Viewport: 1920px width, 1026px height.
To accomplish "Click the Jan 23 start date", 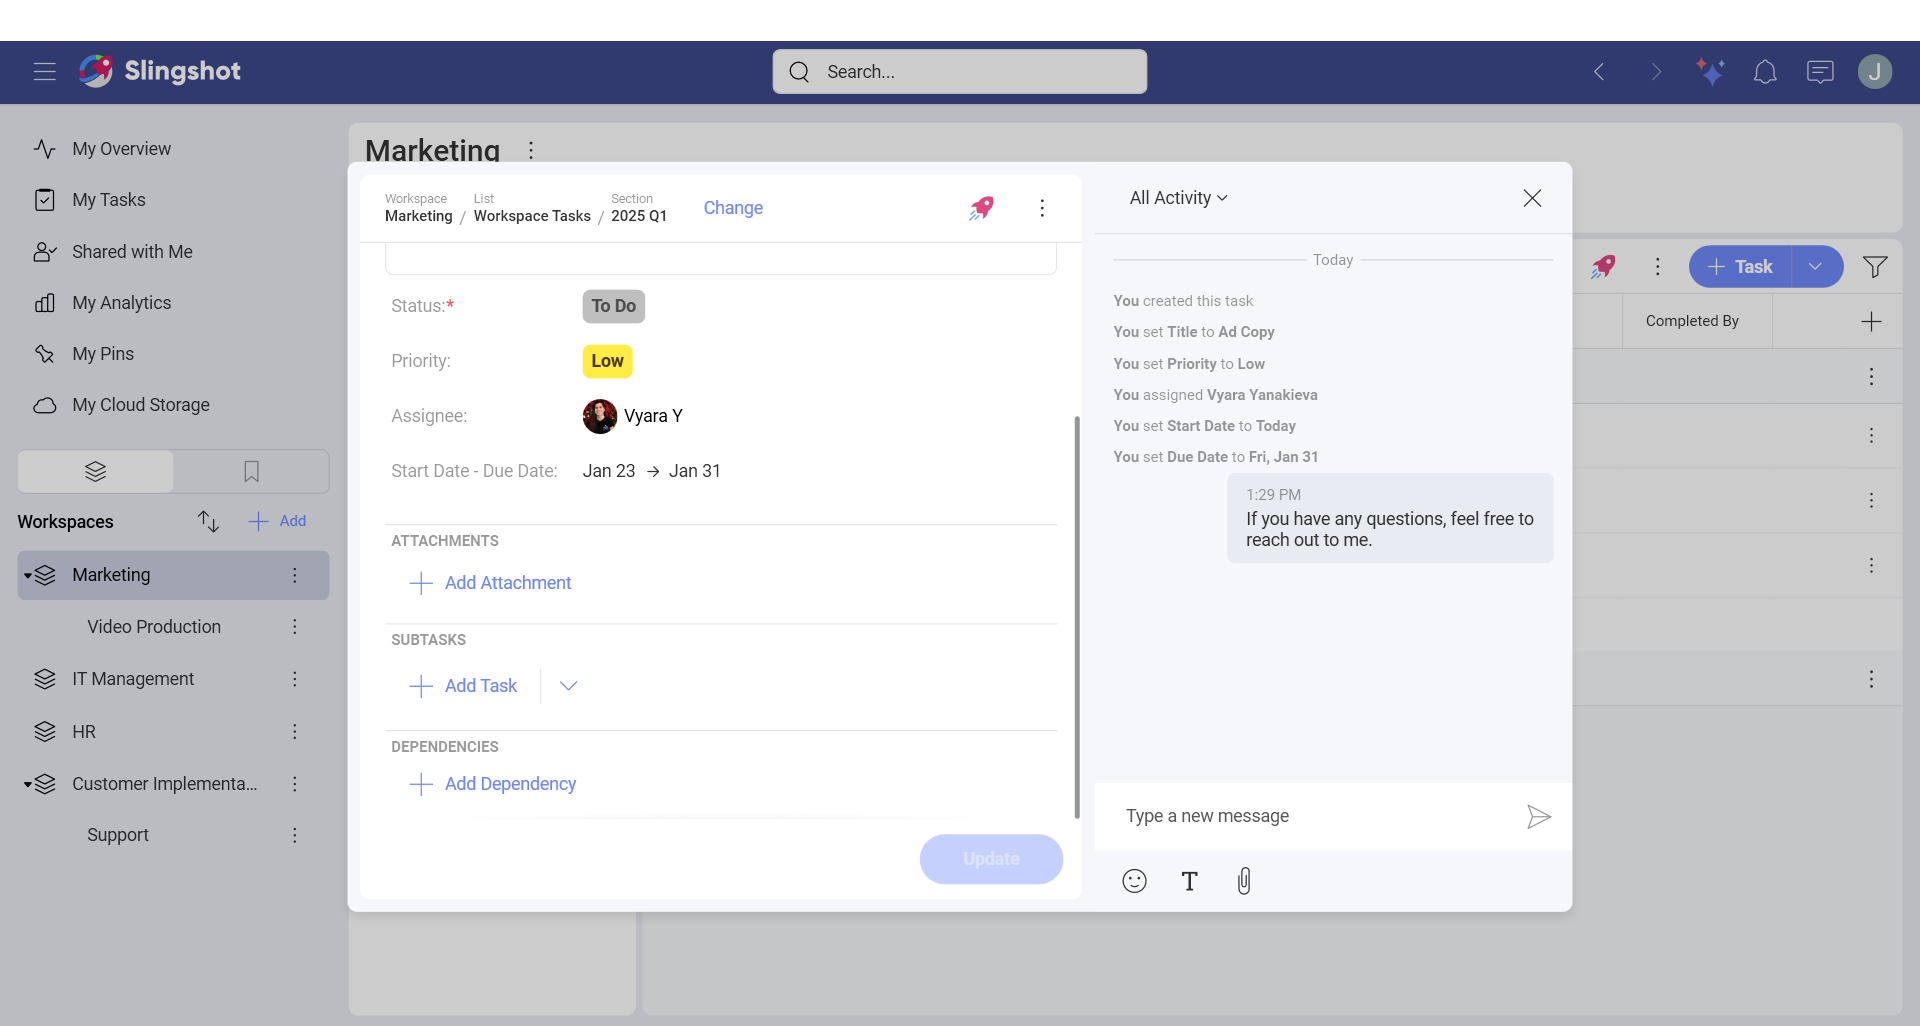I will click(609, 471).
